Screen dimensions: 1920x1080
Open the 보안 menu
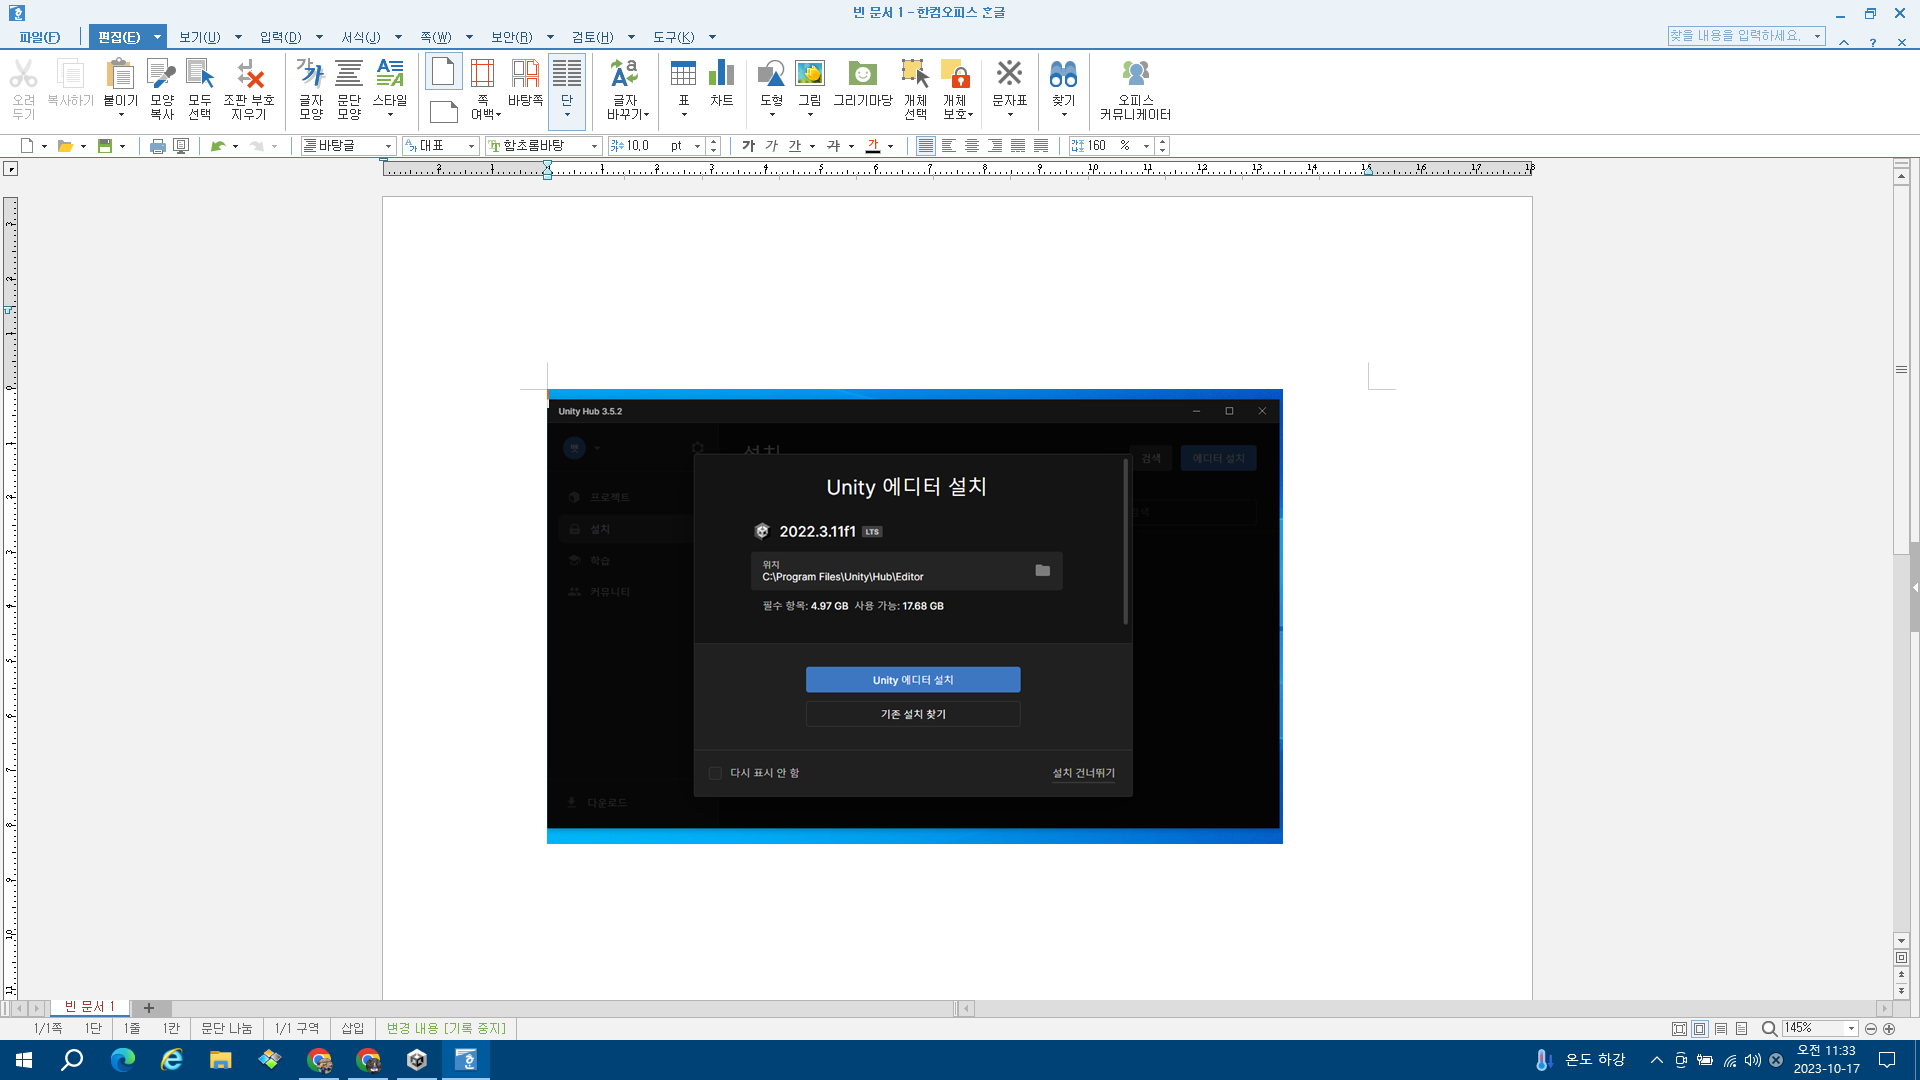tap(512, 37)
